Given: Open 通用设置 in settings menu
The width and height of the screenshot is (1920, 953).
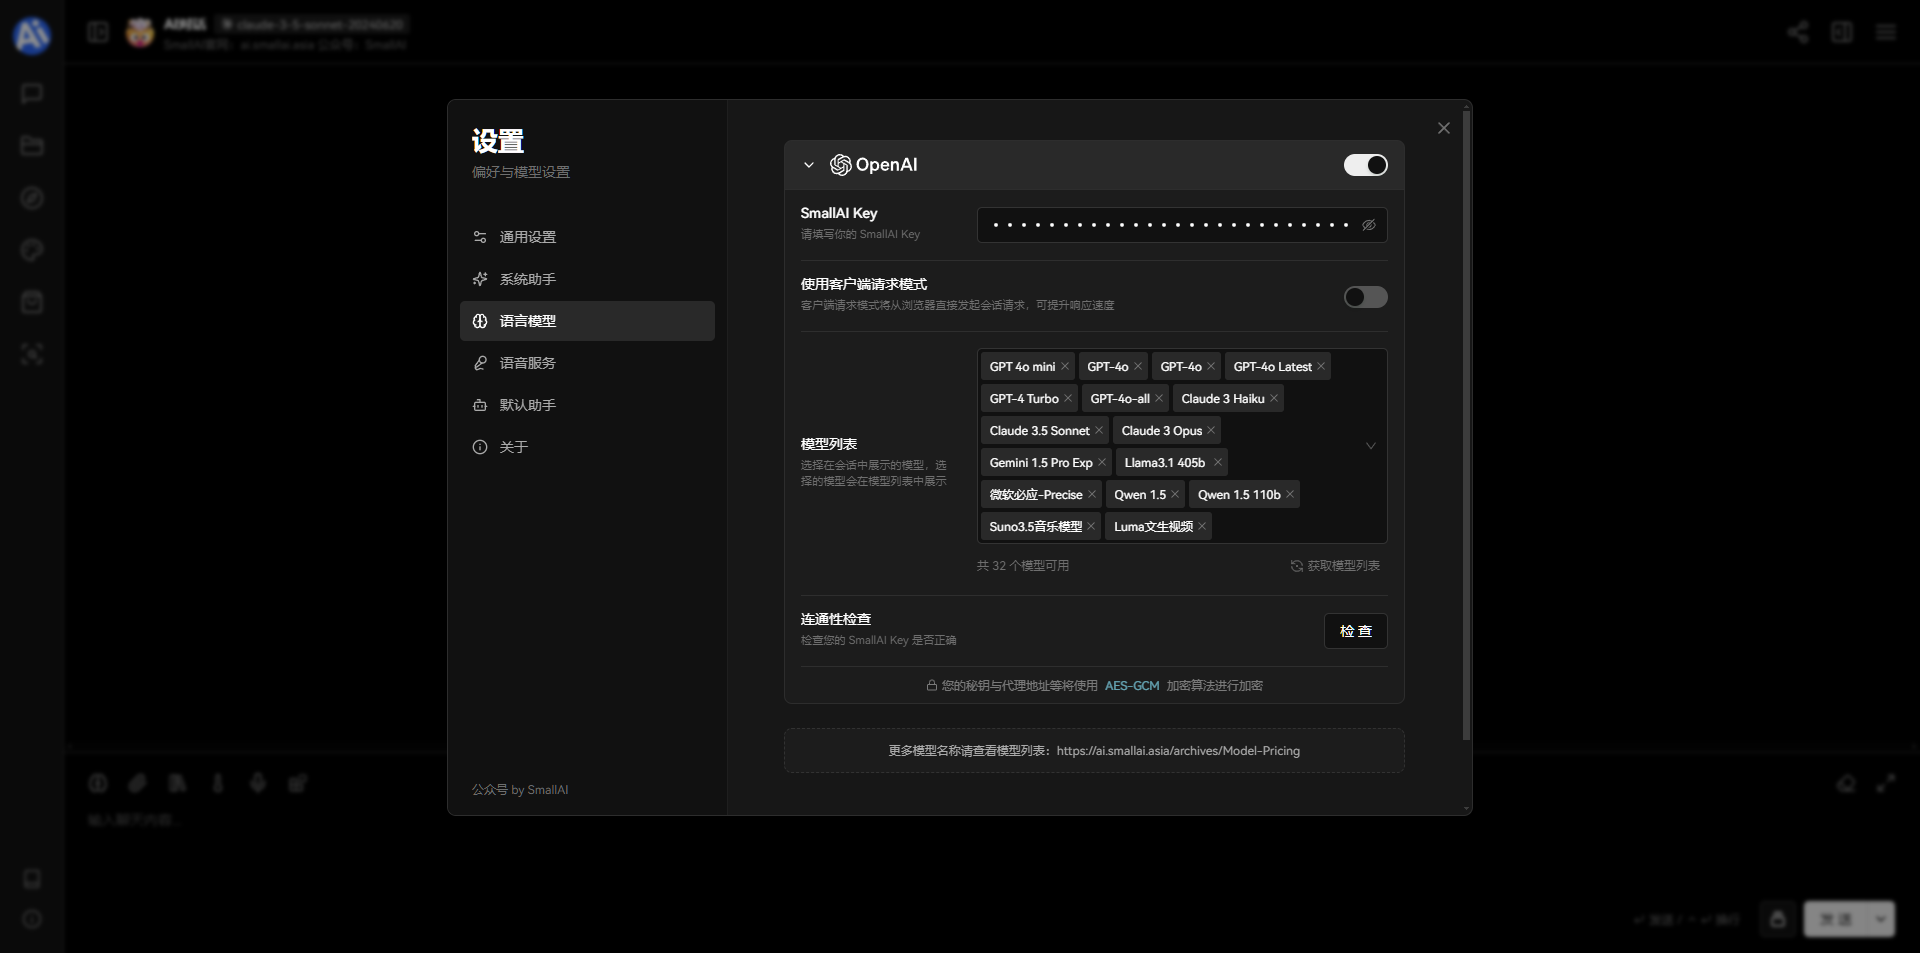Looking at the screenshot, I should [x=587, y=237].
